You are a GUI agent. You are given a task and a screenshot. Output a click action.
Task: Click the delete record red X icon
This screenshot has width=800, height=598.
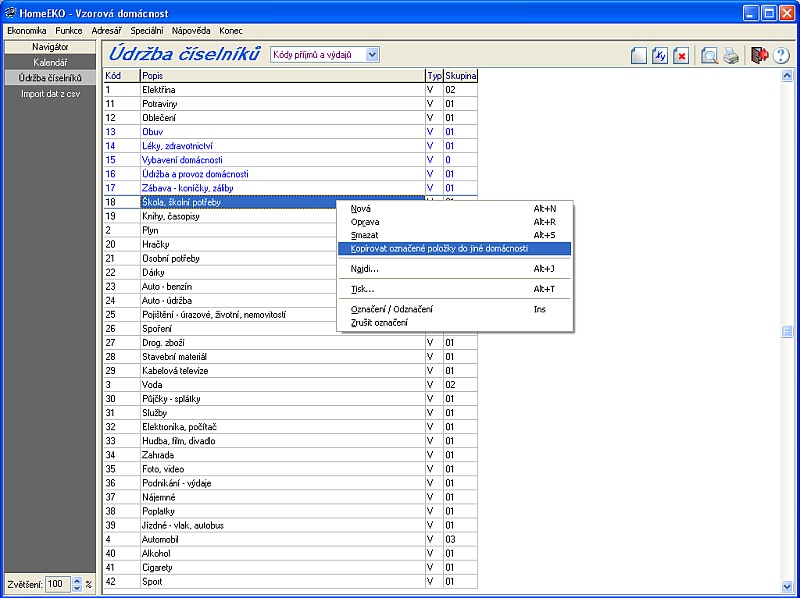coord(681,56)
